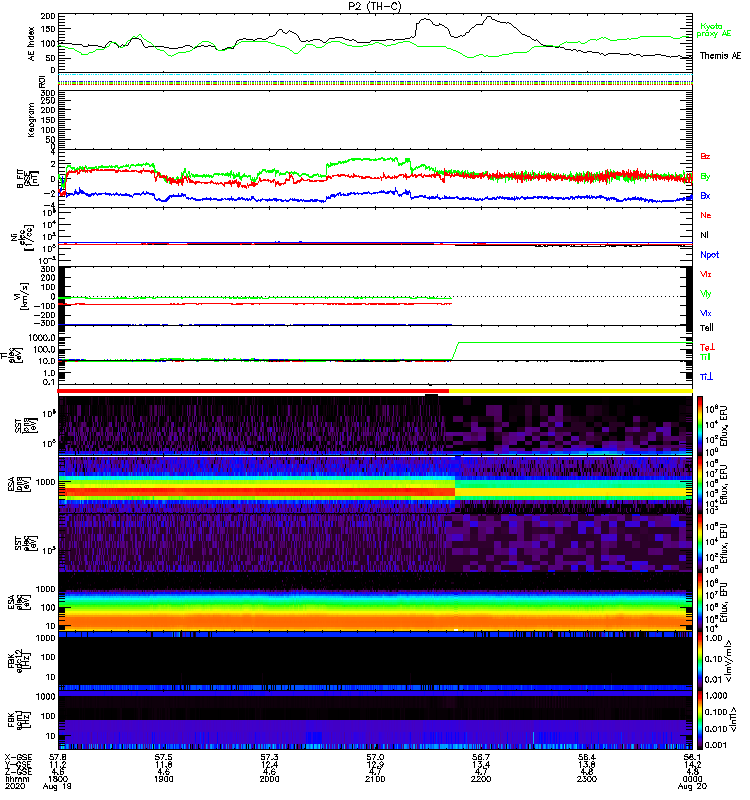The width and height of the screenshot is (750, 800).
Task: Click the "0000" time tick label
Action: [x=692, y=779]
